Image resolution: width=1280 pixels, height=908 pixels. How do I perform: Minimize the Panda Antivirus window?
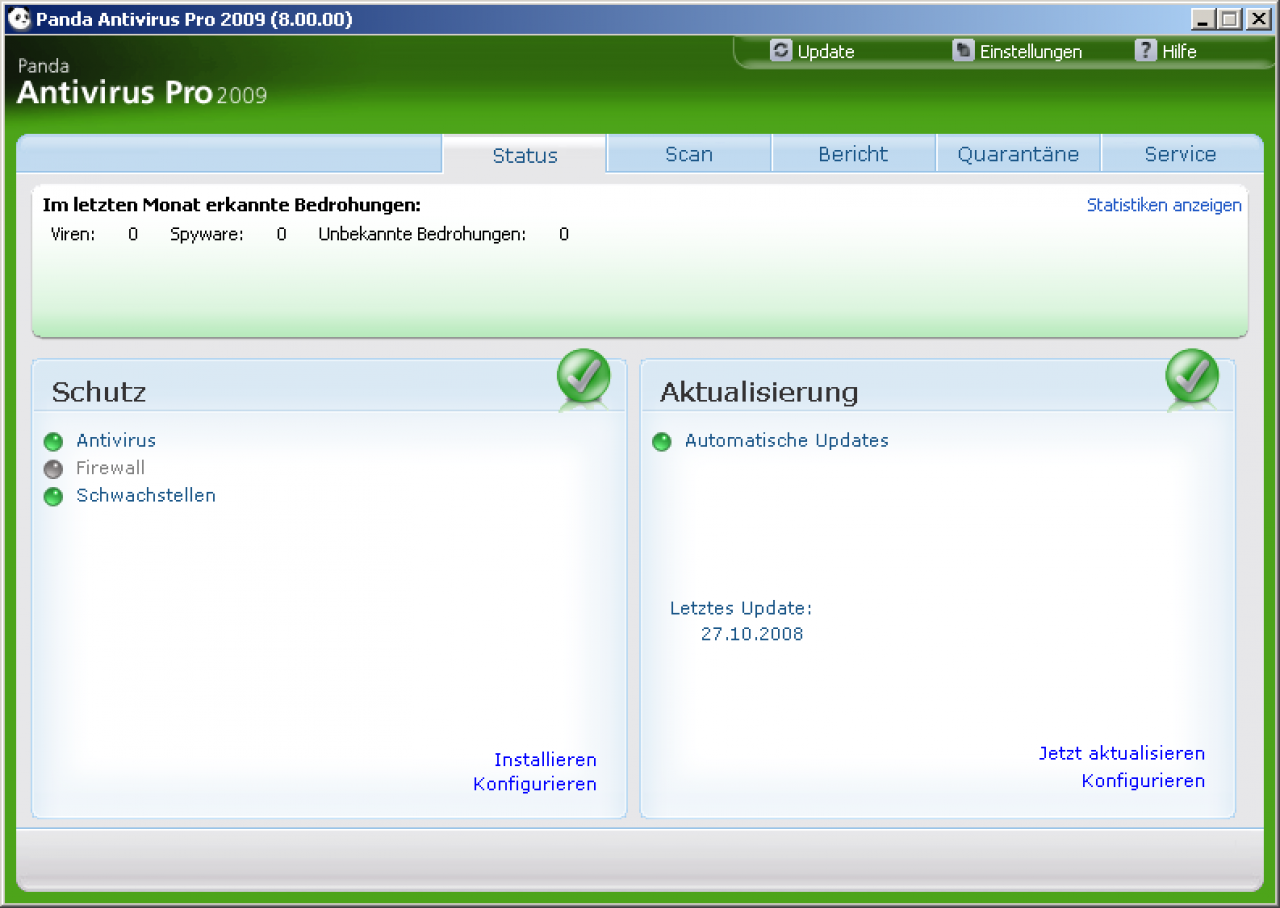(1203, 19)
